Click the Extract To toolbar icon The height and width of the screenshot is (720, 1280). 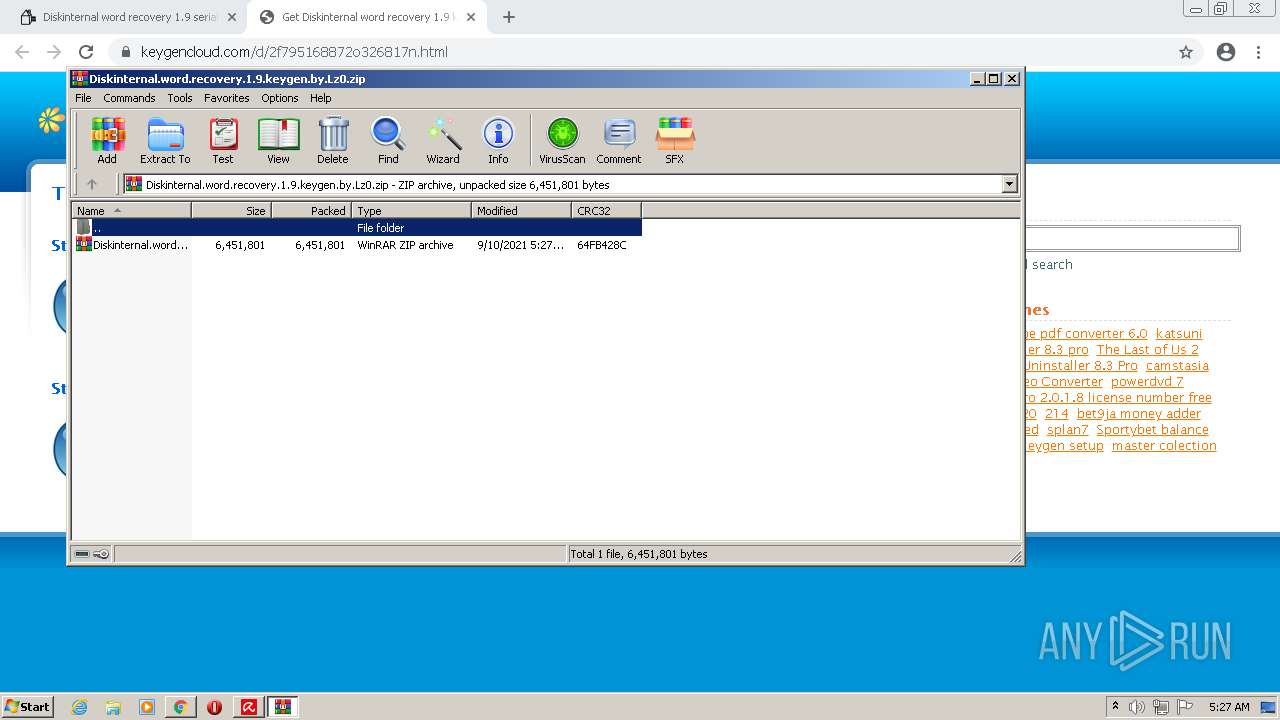165,140
